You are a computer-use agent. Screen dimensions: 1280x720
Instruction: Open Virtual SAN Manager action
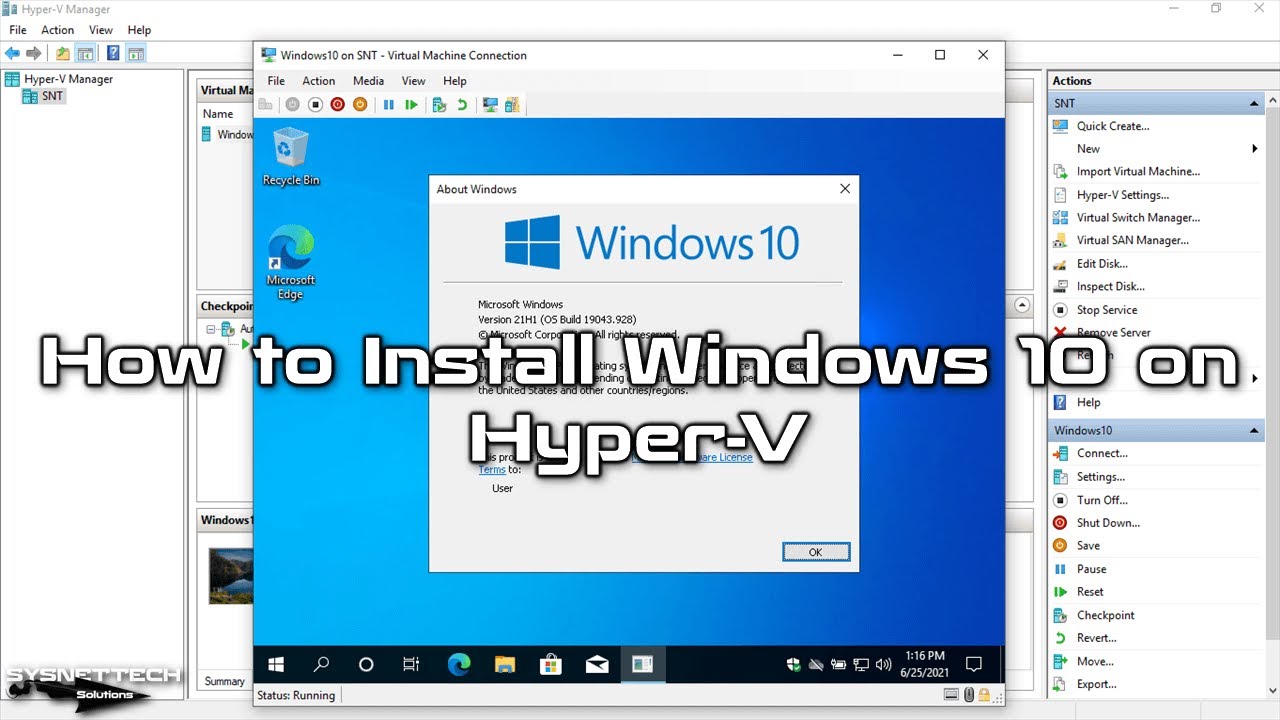click(x=1132, y=241)
